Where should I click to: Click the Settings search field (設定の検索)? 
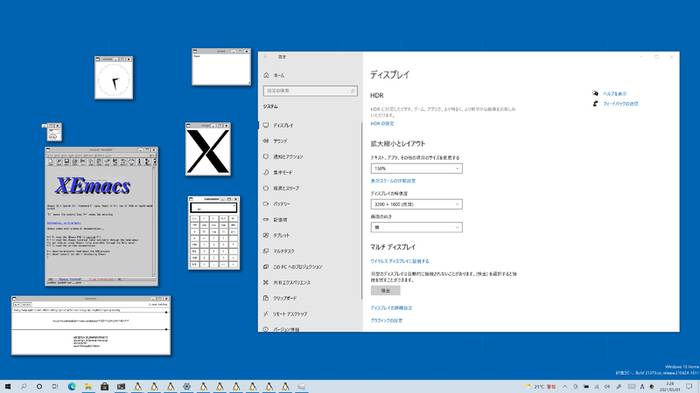[x=310, y=91]
